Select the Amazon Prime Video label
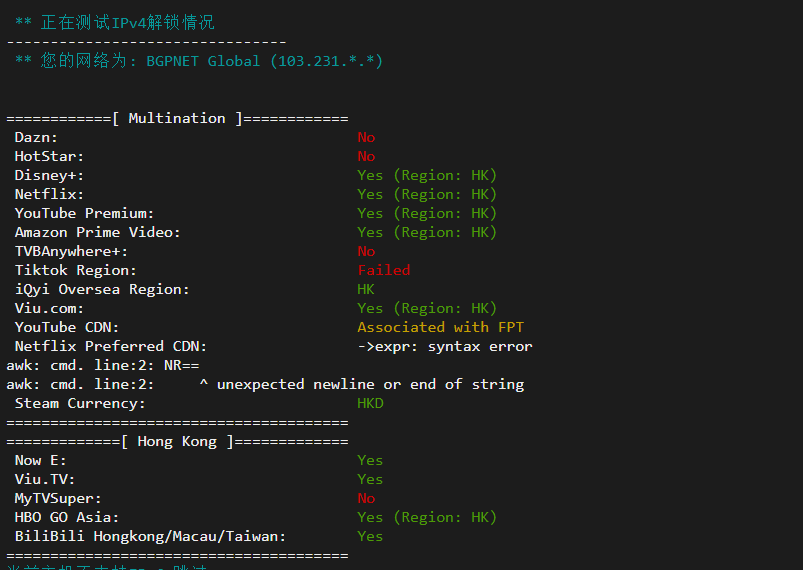The width and height of the screenshot is (803, 570). click(97, 232)
